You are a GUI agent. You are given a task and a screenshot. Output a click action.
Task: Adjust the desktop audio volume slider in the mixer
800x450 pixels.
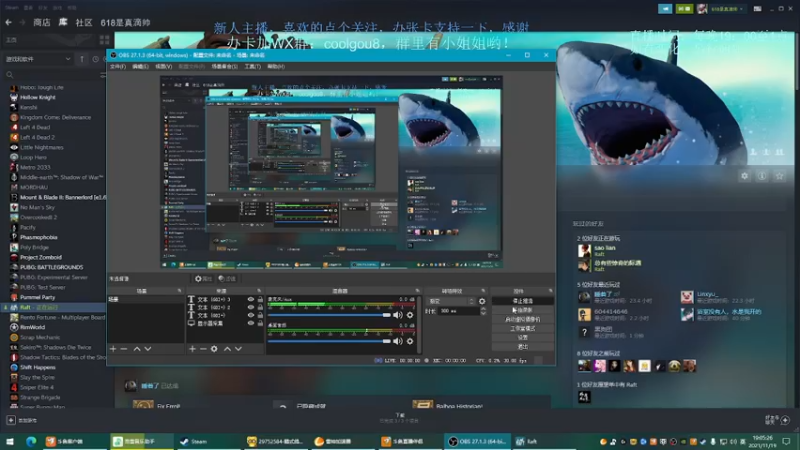point(329,341)
